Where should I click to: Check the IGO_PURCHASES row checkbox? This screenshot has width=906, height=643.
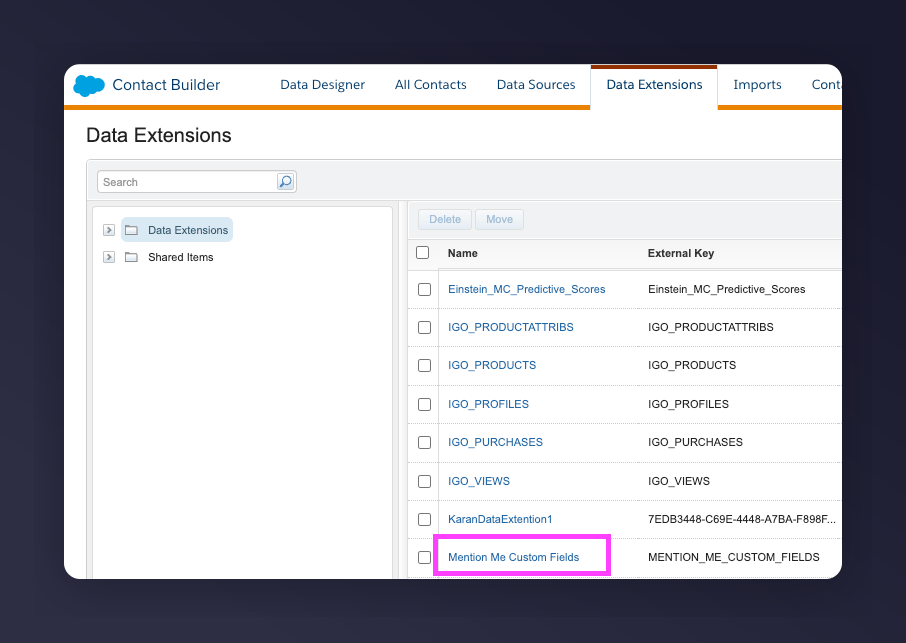(x=424, y=443)
